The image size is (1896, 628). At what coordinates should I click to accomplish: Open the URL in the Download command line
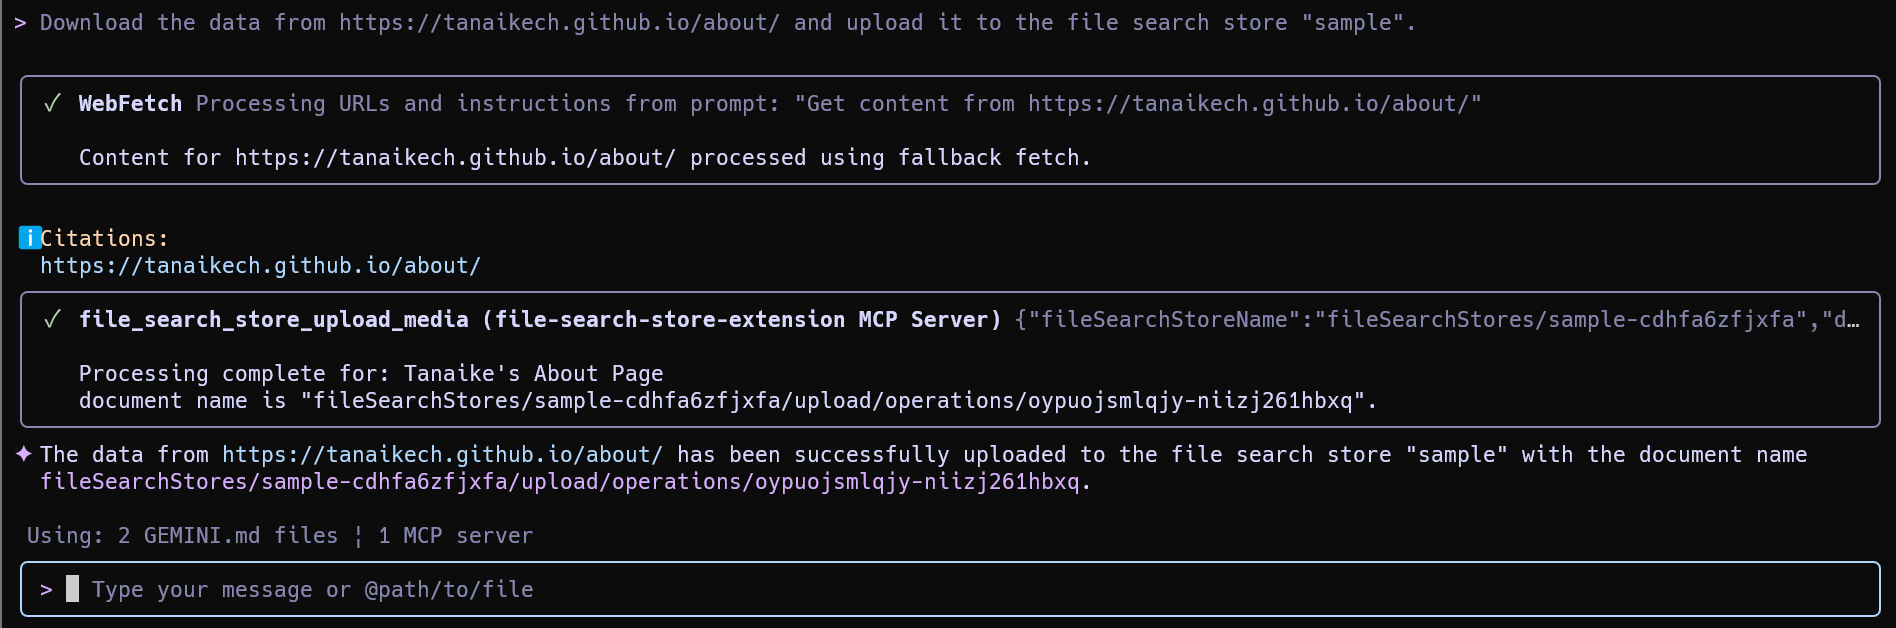(559, 22)
